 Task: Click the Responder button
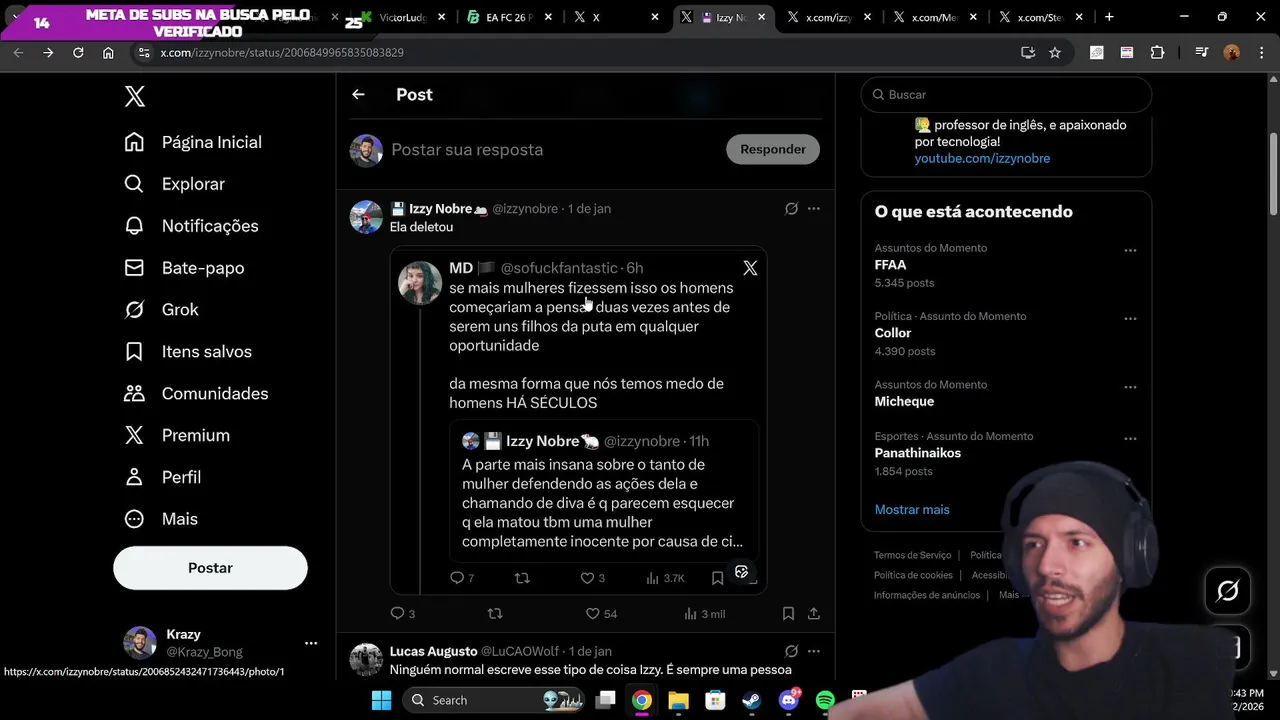click(x=773, y=149)
